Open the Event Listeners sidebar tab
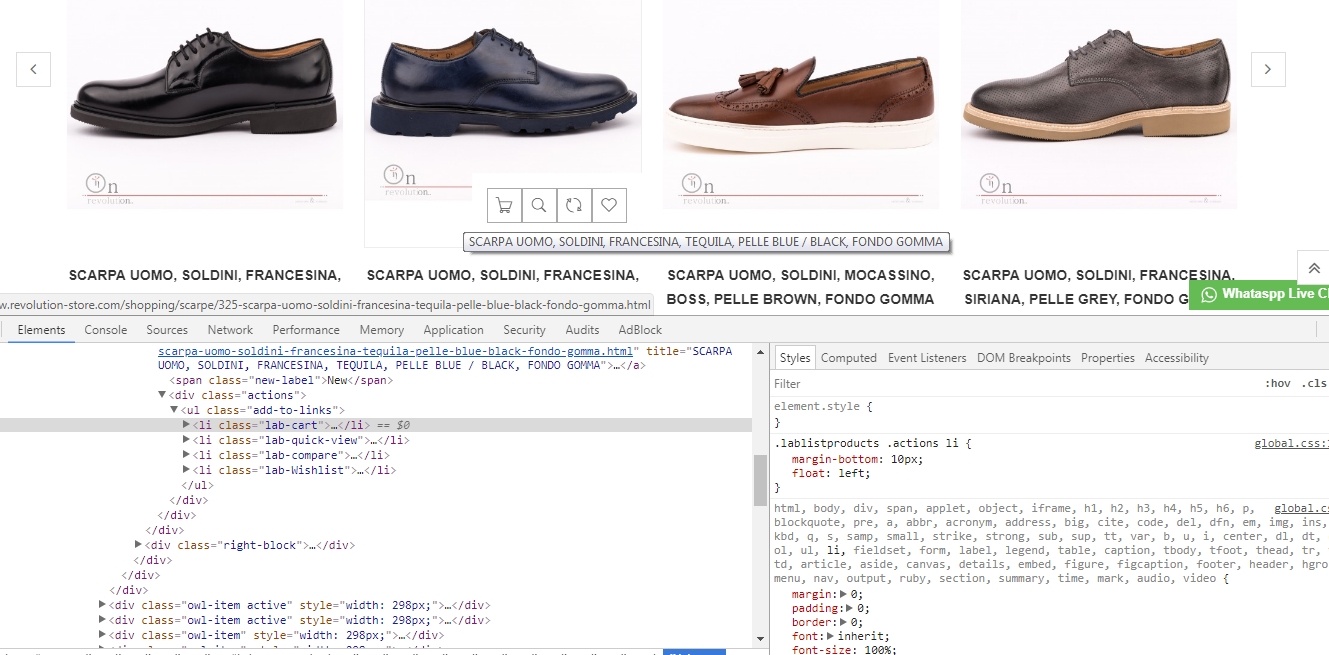Screen dimensions: 1329x655 pos(927,358)
